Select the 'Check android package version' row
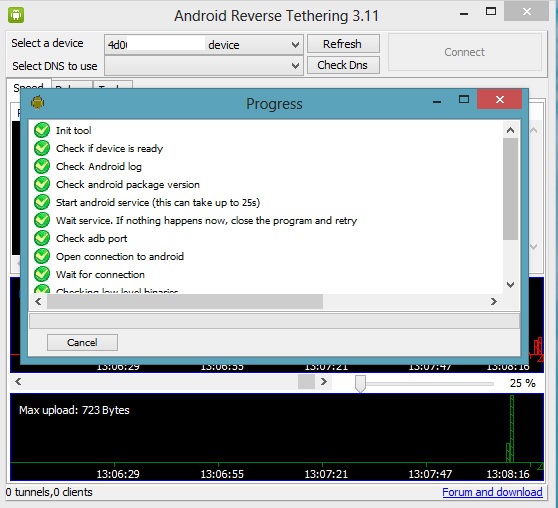This screenshot has height=508, width=558. (x=128, y=184)
